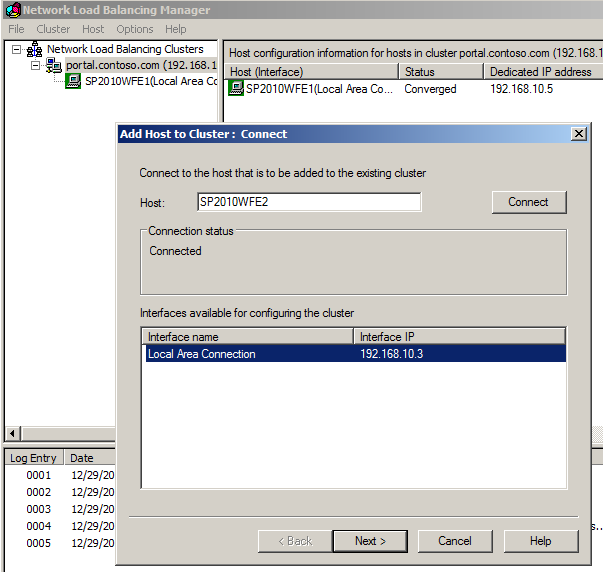The height and width of the screenshot is (572, 603).
Task: Open the Options menu
Action: click(135, 29)
